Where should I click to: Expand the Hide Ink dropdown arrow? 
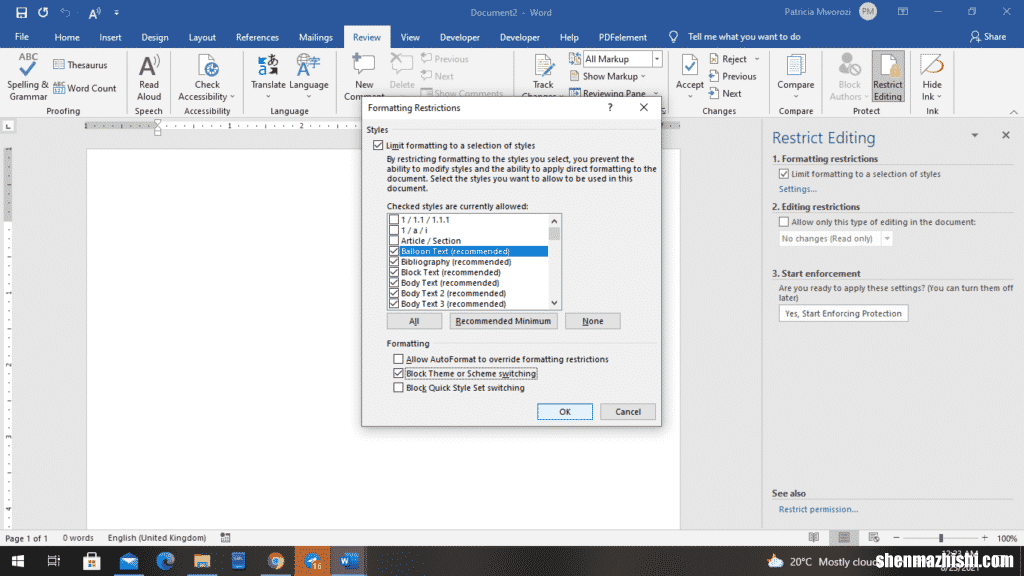[939, 97]
